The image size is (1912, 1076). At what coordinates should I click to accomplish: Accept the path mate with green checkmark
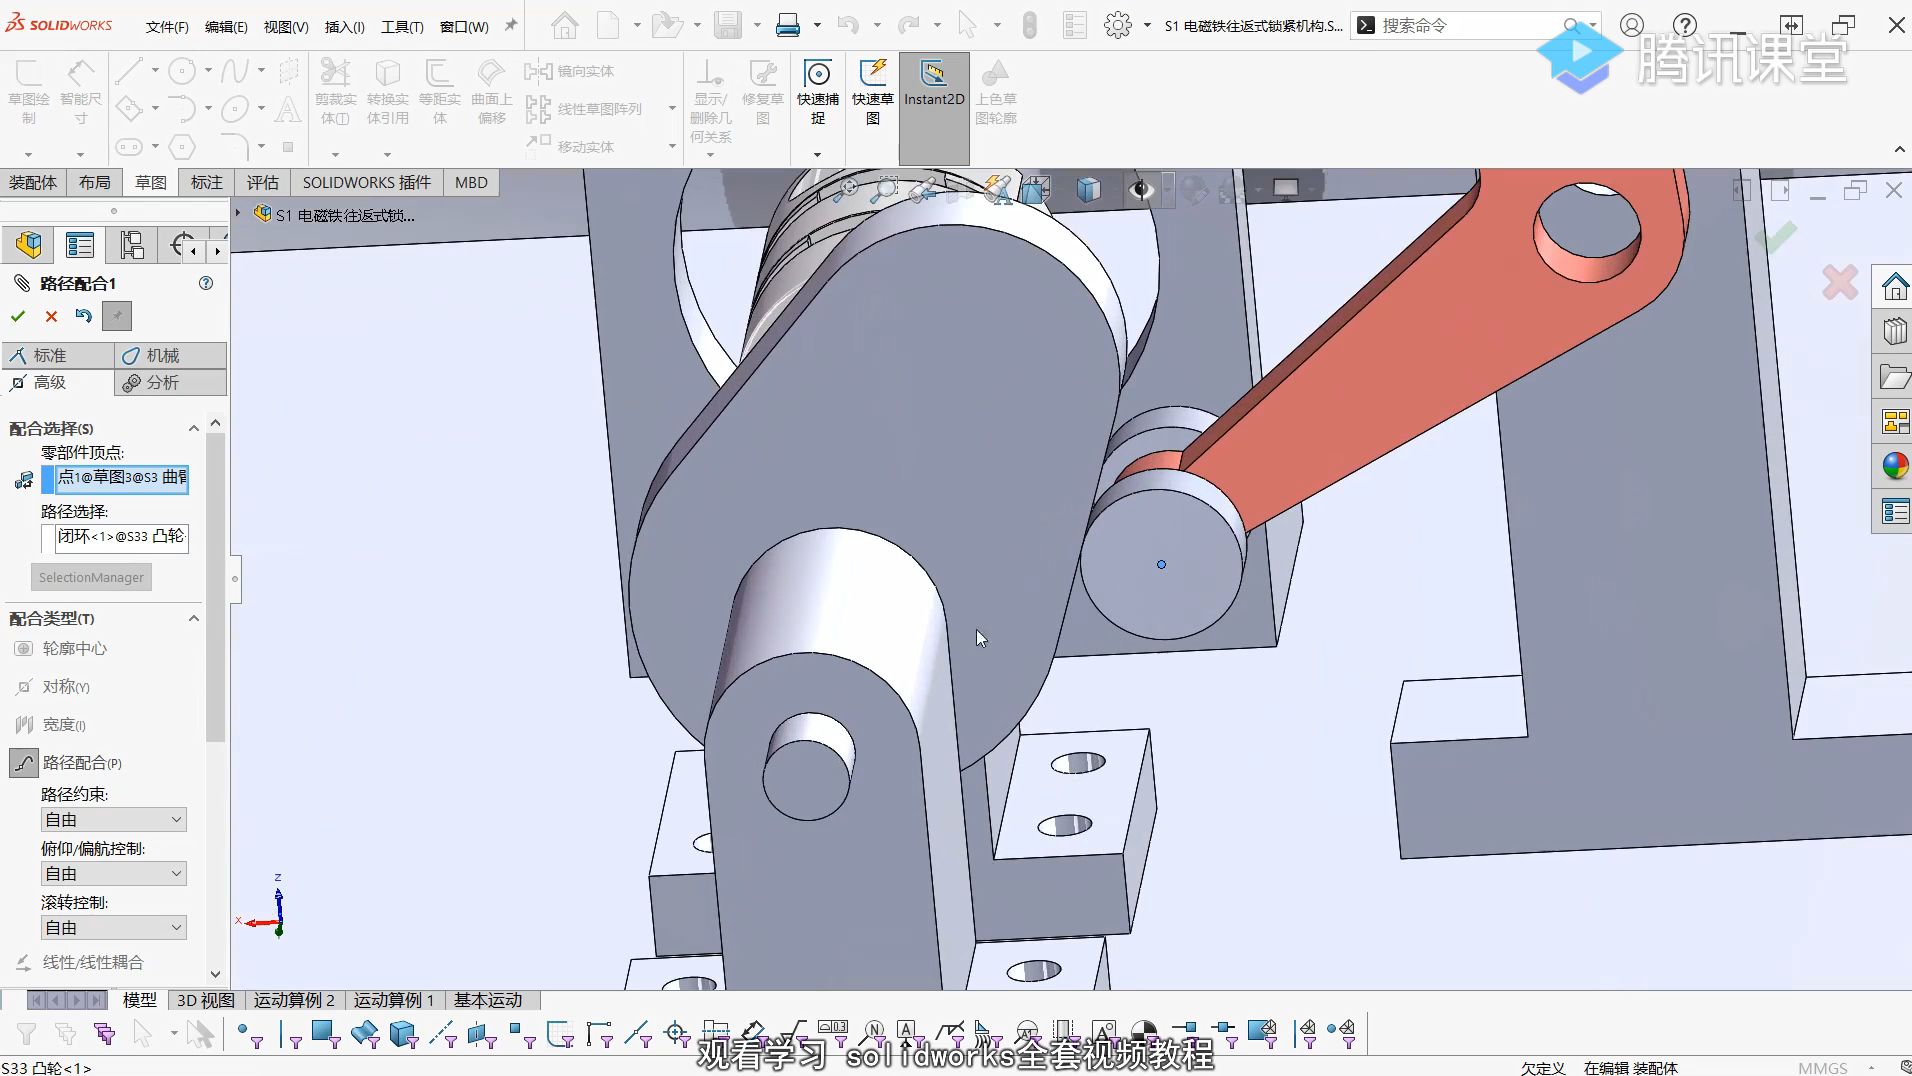(x=17, y=316)
